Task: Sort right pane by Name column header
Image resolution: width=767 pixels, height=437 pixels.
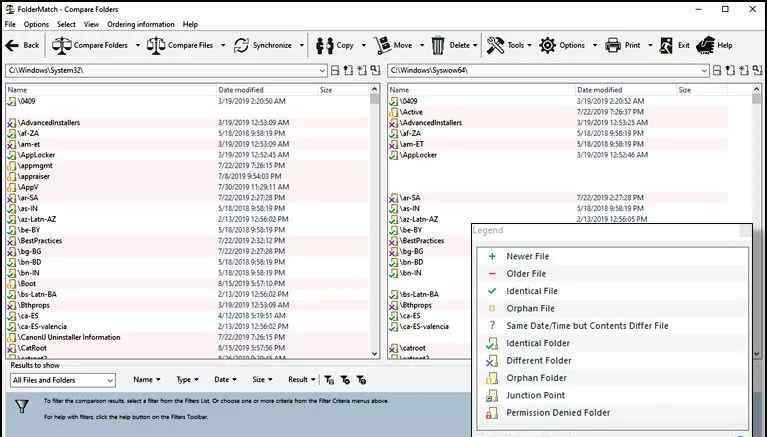Action: point(399,90)
